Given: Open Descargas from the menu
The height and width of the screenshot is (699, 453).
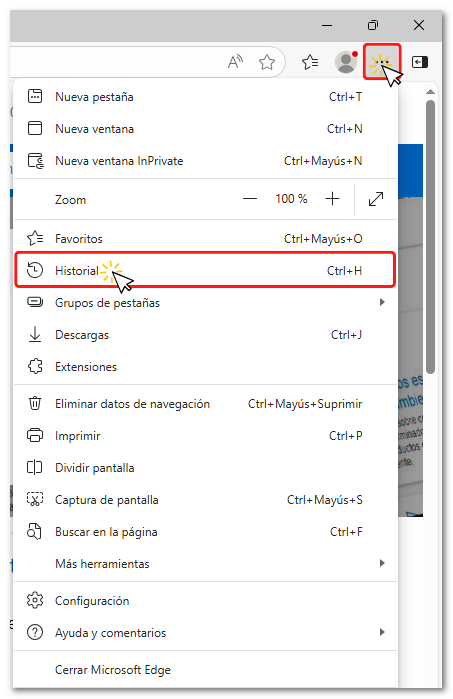Looking at the screenshot, I should tap(205, 334).
